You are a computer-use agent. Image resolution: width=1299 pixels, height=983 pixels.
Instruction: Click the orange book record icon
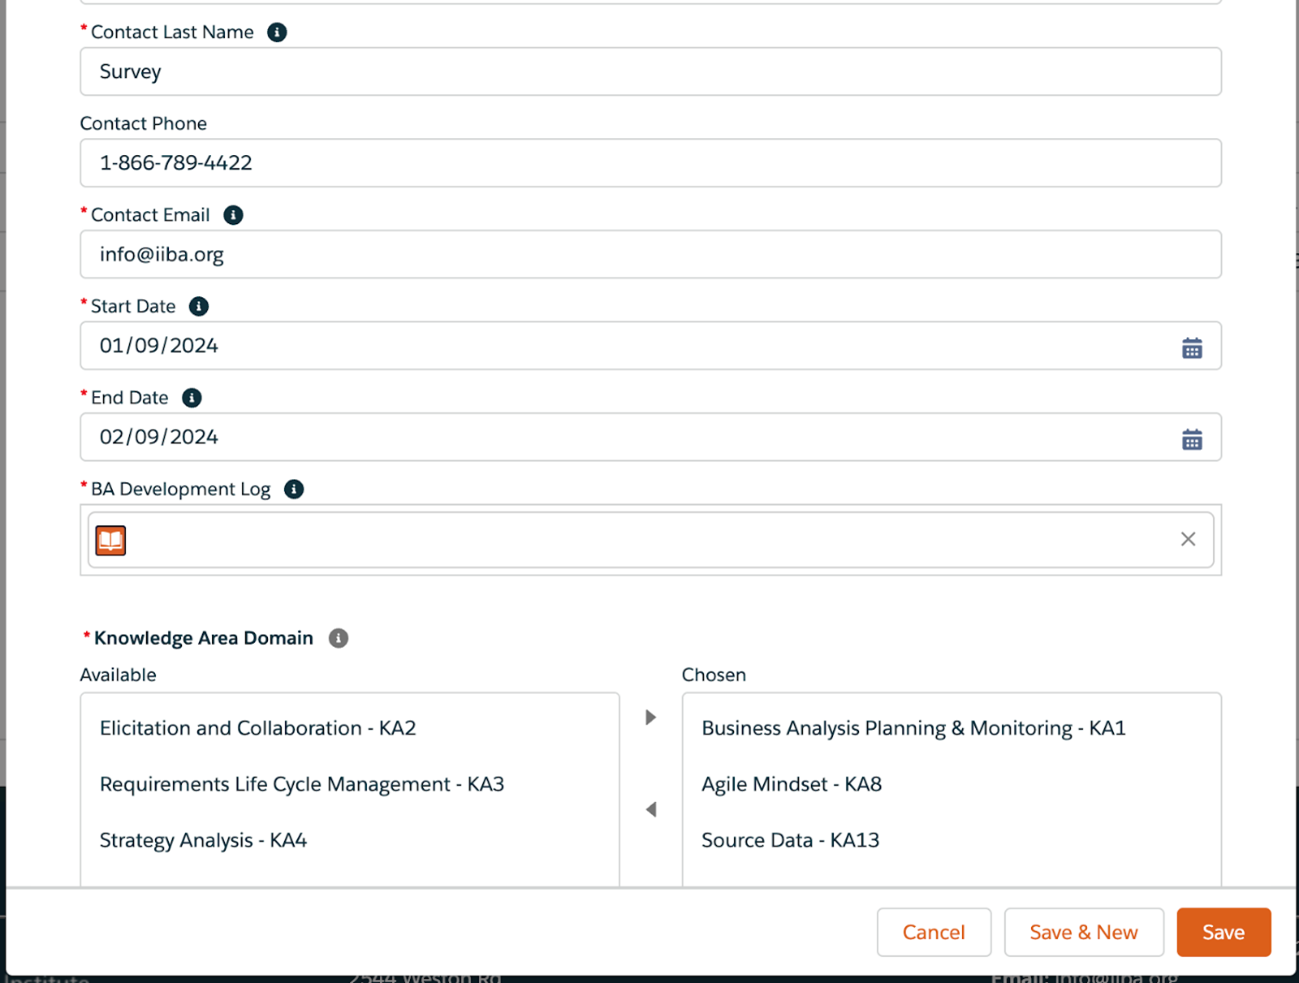111,540
